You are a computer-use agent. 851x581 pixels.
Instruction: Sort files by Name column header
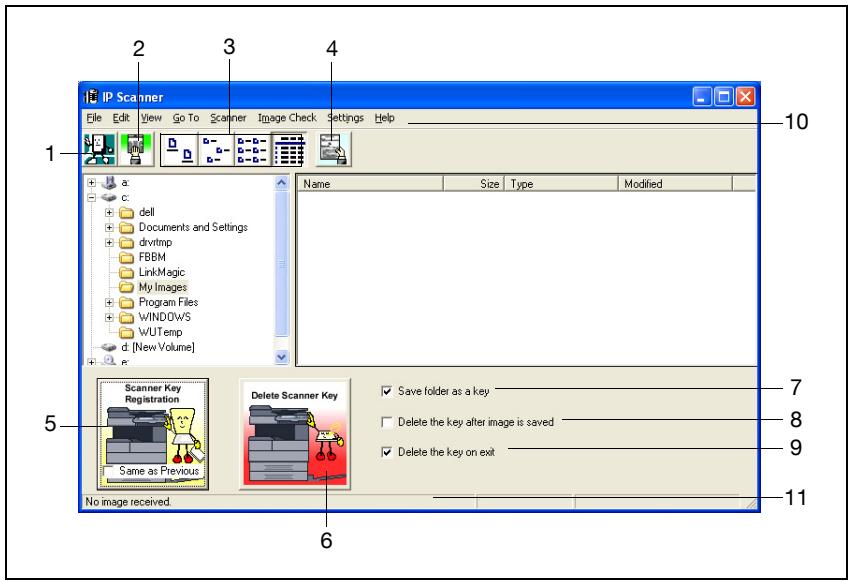371,184
